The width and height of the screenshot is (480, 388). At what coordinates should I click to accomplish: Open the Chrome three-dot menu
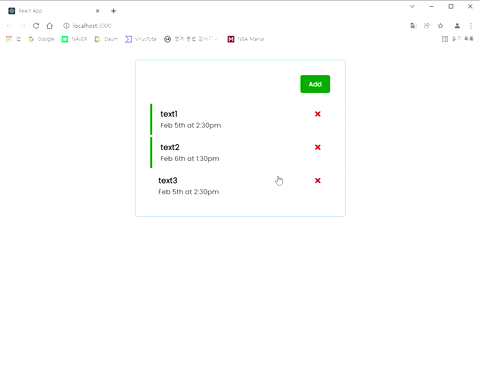471,26
